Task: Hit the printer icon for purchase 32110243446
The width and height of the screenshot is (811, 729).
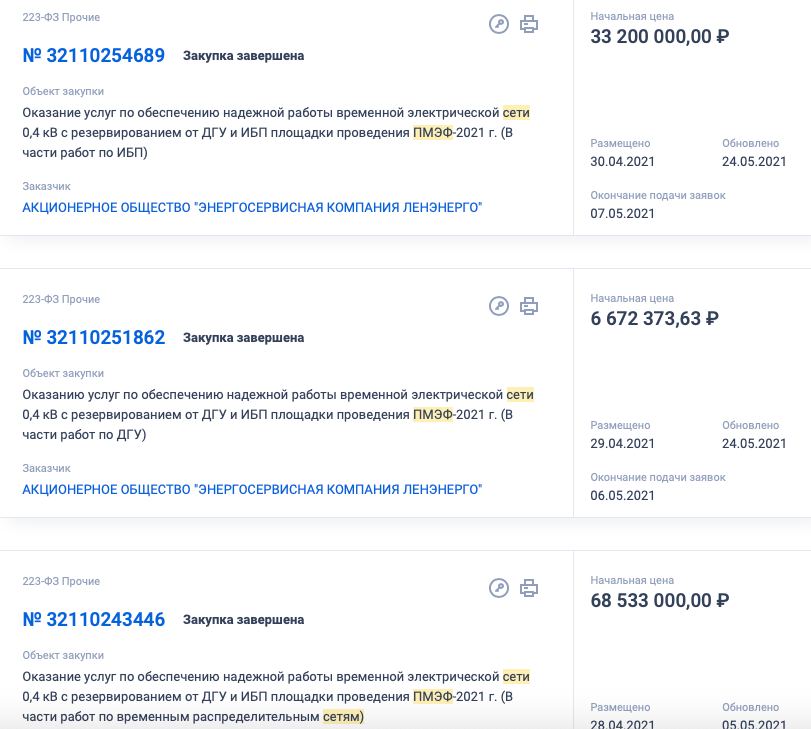Action: [529, 589]
